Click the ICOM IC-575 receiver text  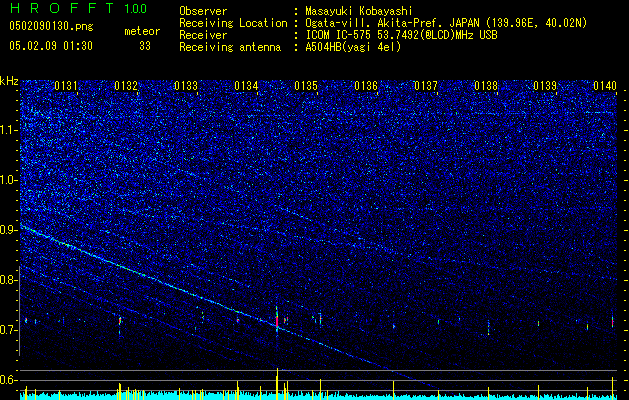coord(401,35)
